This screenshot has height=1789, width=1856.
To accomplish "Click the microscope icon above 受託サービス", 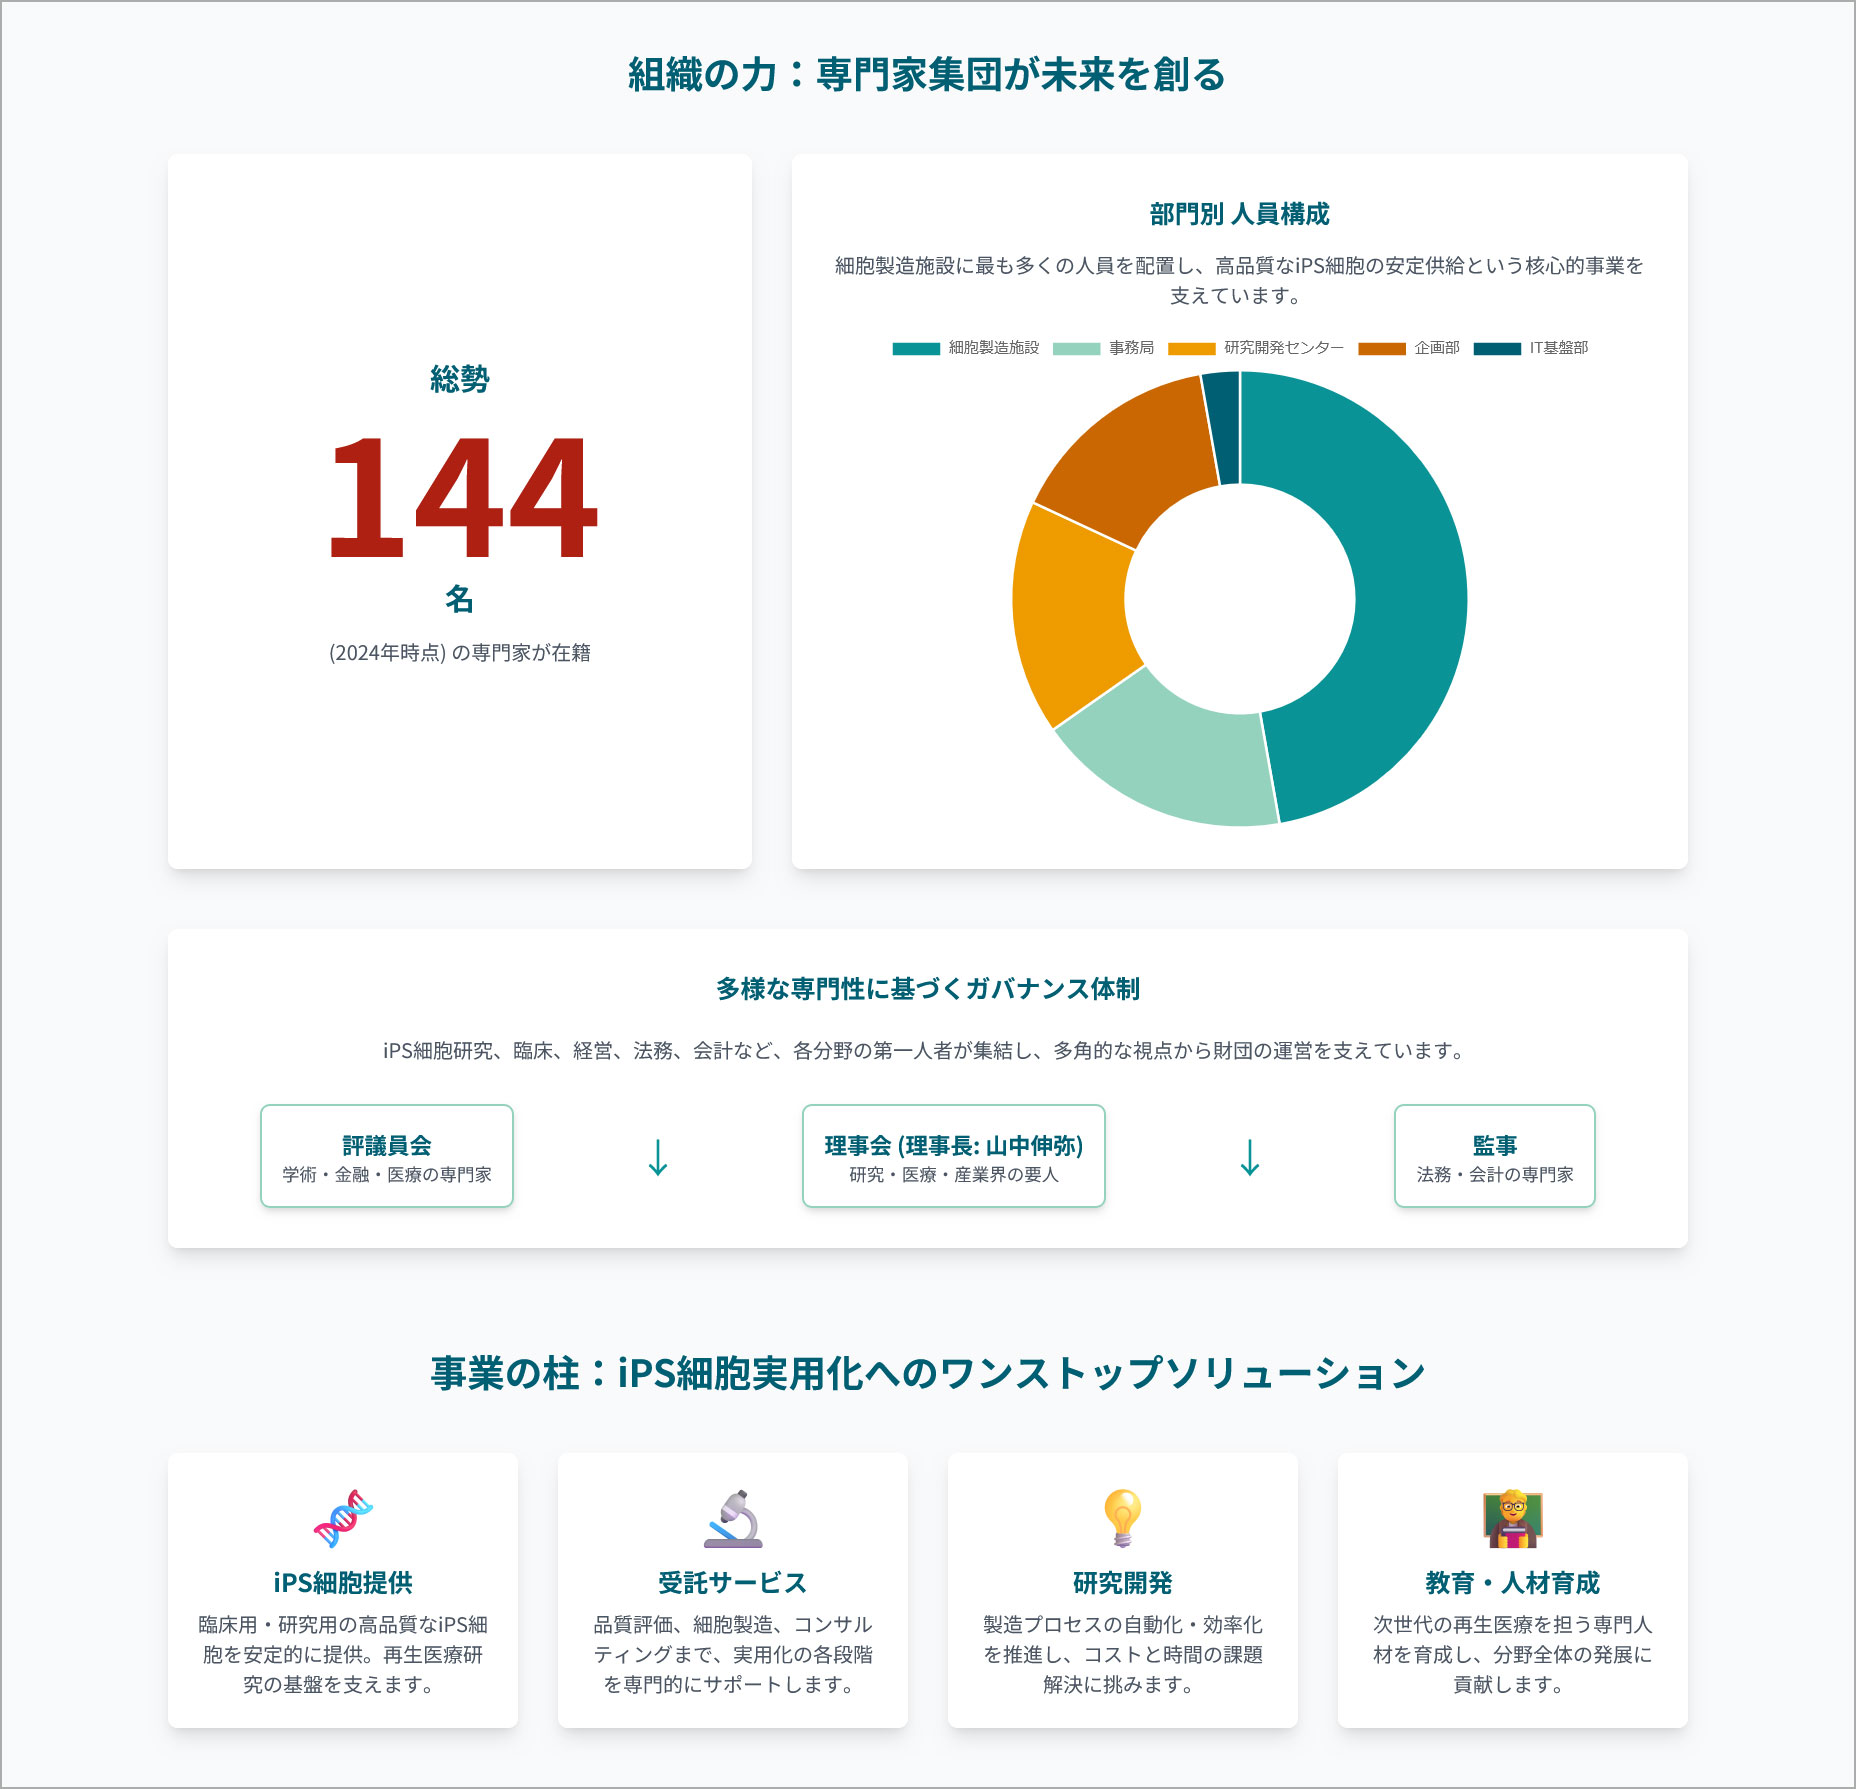I will tap(733, 1518).
